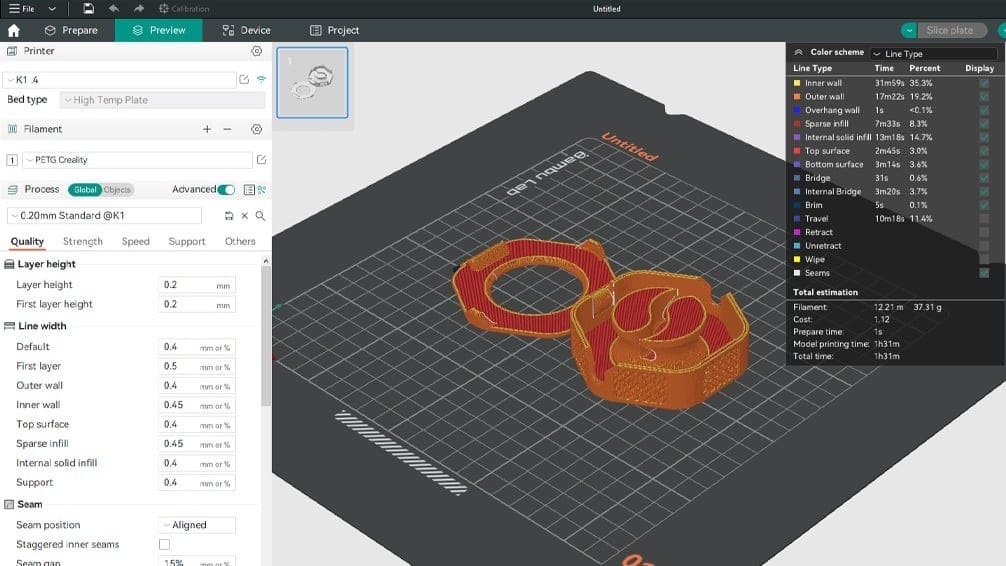Screen dimensions: 1006x566
Task: Switch to the Preview tab
Action: [158, 30]
